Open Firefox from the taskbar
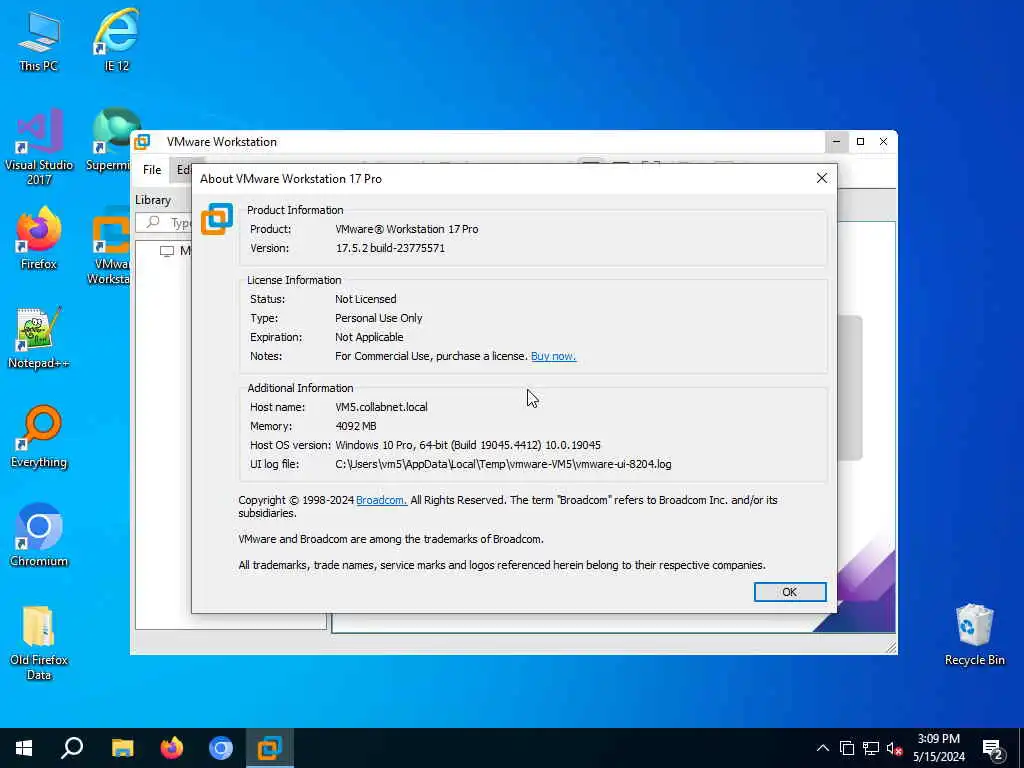Image resolution: width=1024 pixels, height=768 pixels. [x=172, y=748]
